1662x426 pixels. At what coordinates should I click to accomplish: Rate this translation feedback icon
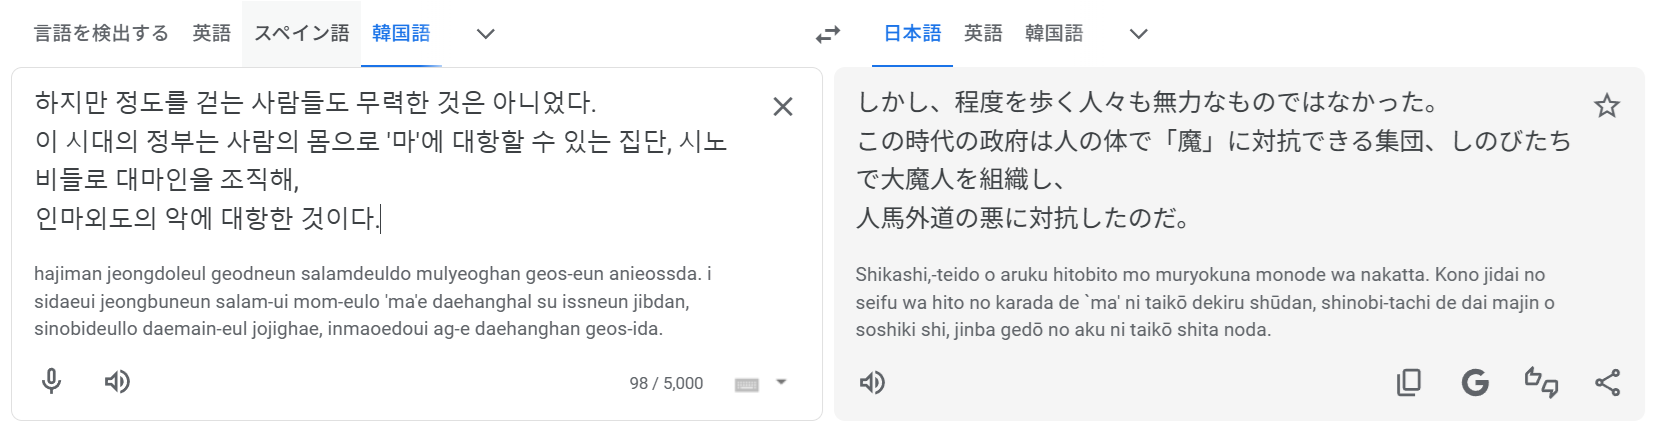pos(1541,382)
